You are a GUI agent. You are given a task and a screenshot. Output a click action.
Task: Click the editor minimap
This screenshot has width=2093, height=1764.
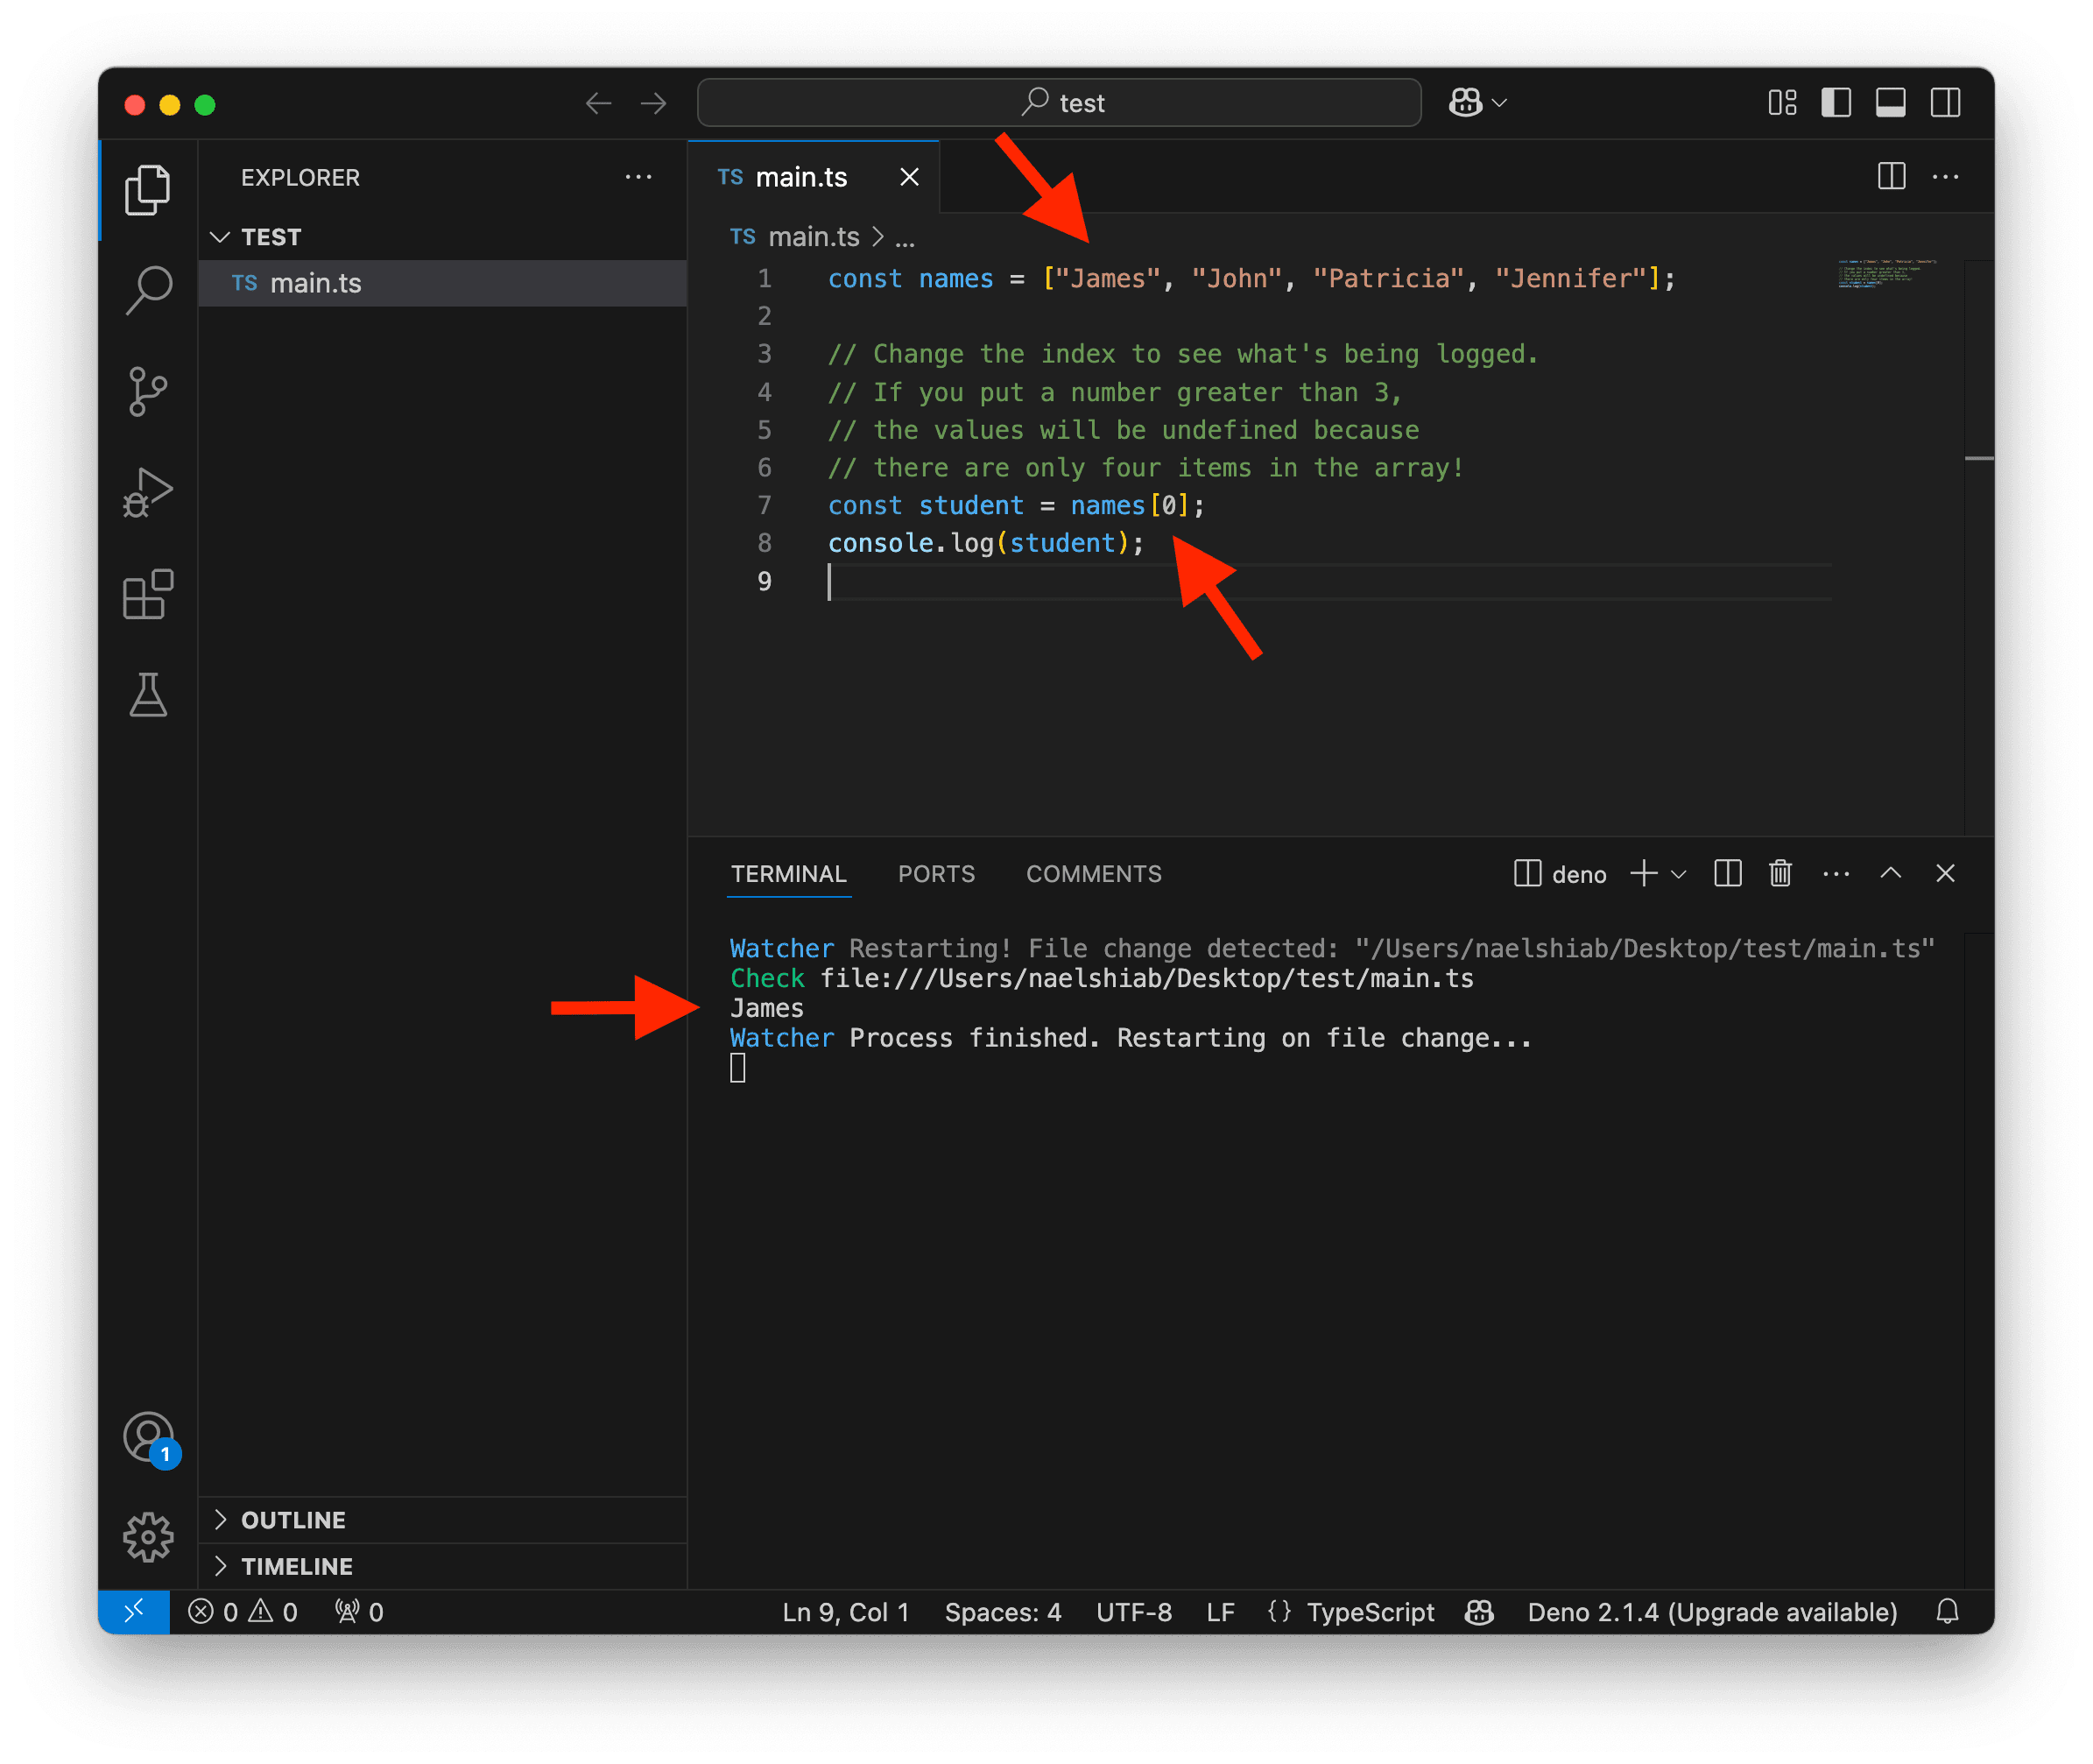[1886, 274]
